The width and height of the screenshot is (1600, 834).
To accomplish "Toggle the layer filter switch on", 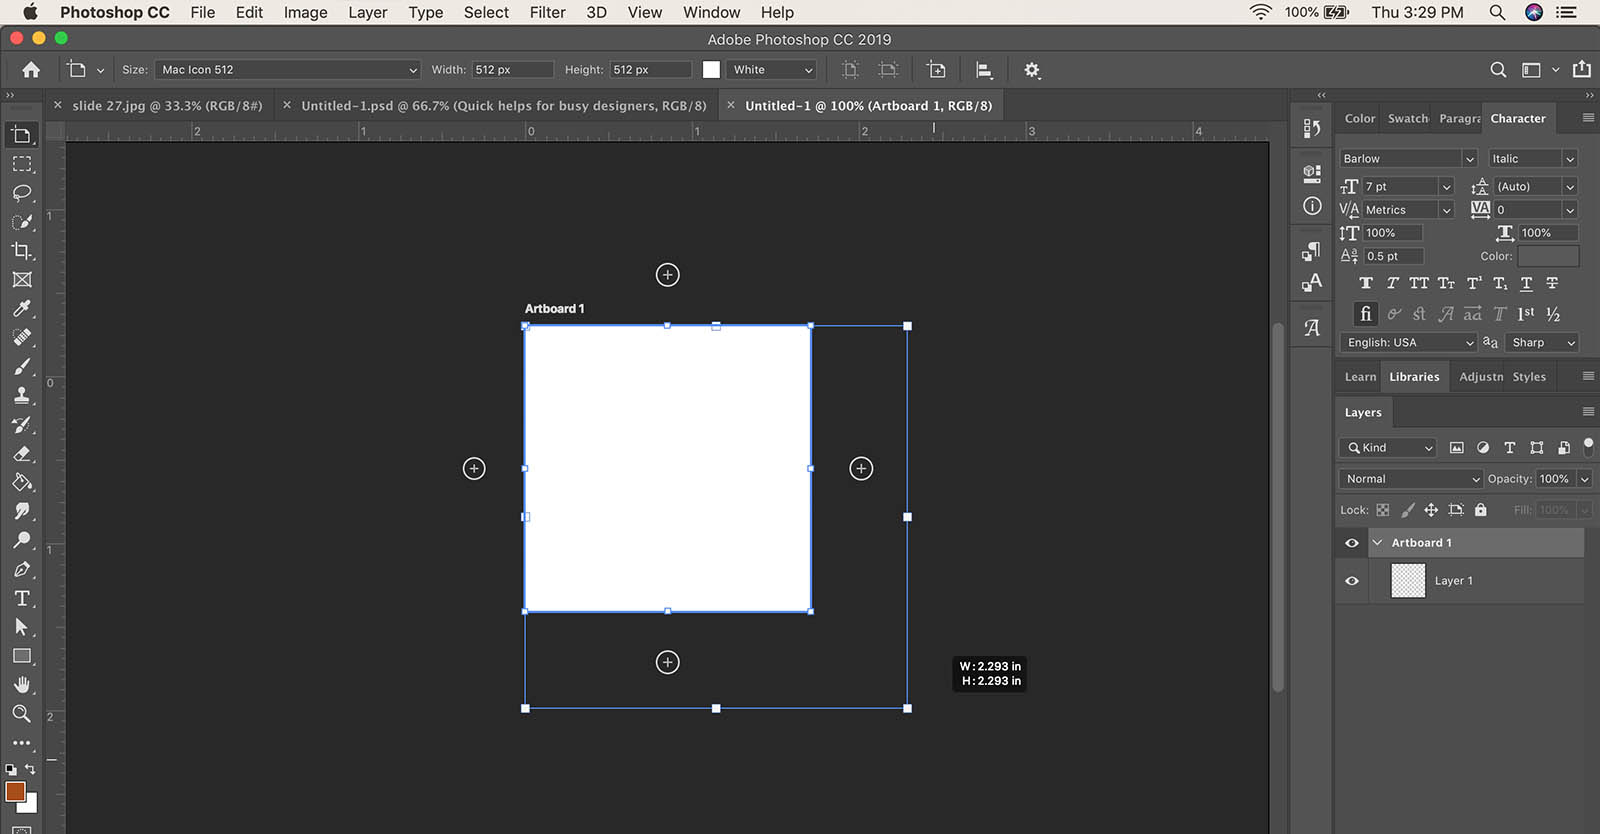I will [x=1588, y=446].
